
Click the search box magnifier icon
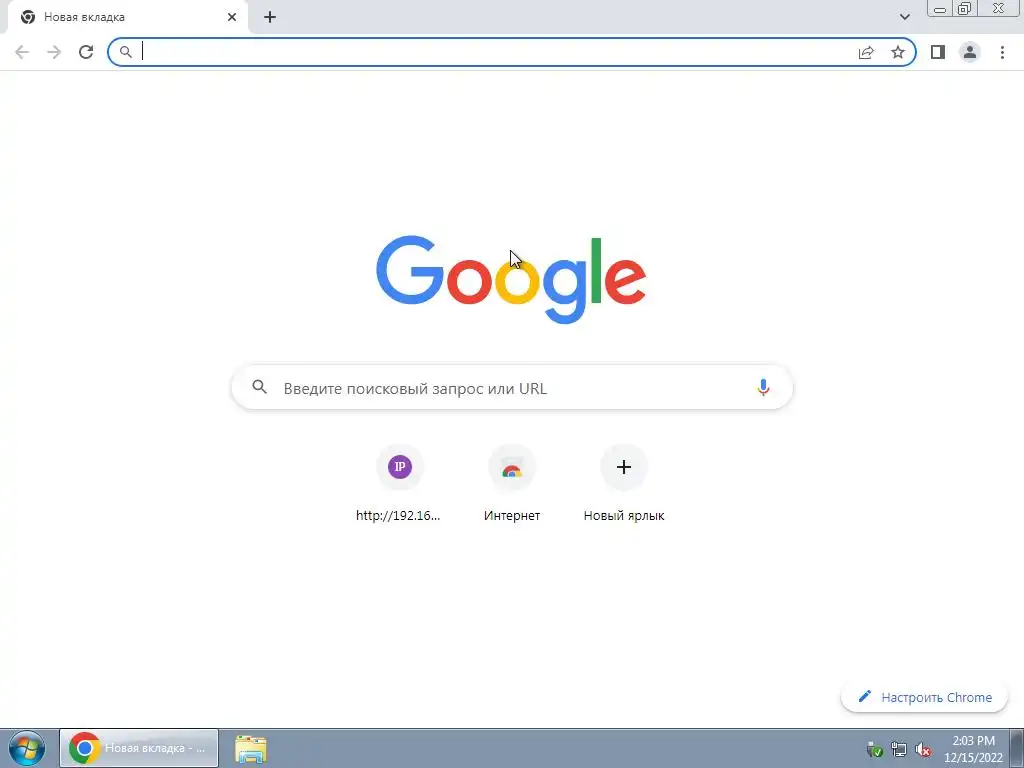(x=259, y=387)
